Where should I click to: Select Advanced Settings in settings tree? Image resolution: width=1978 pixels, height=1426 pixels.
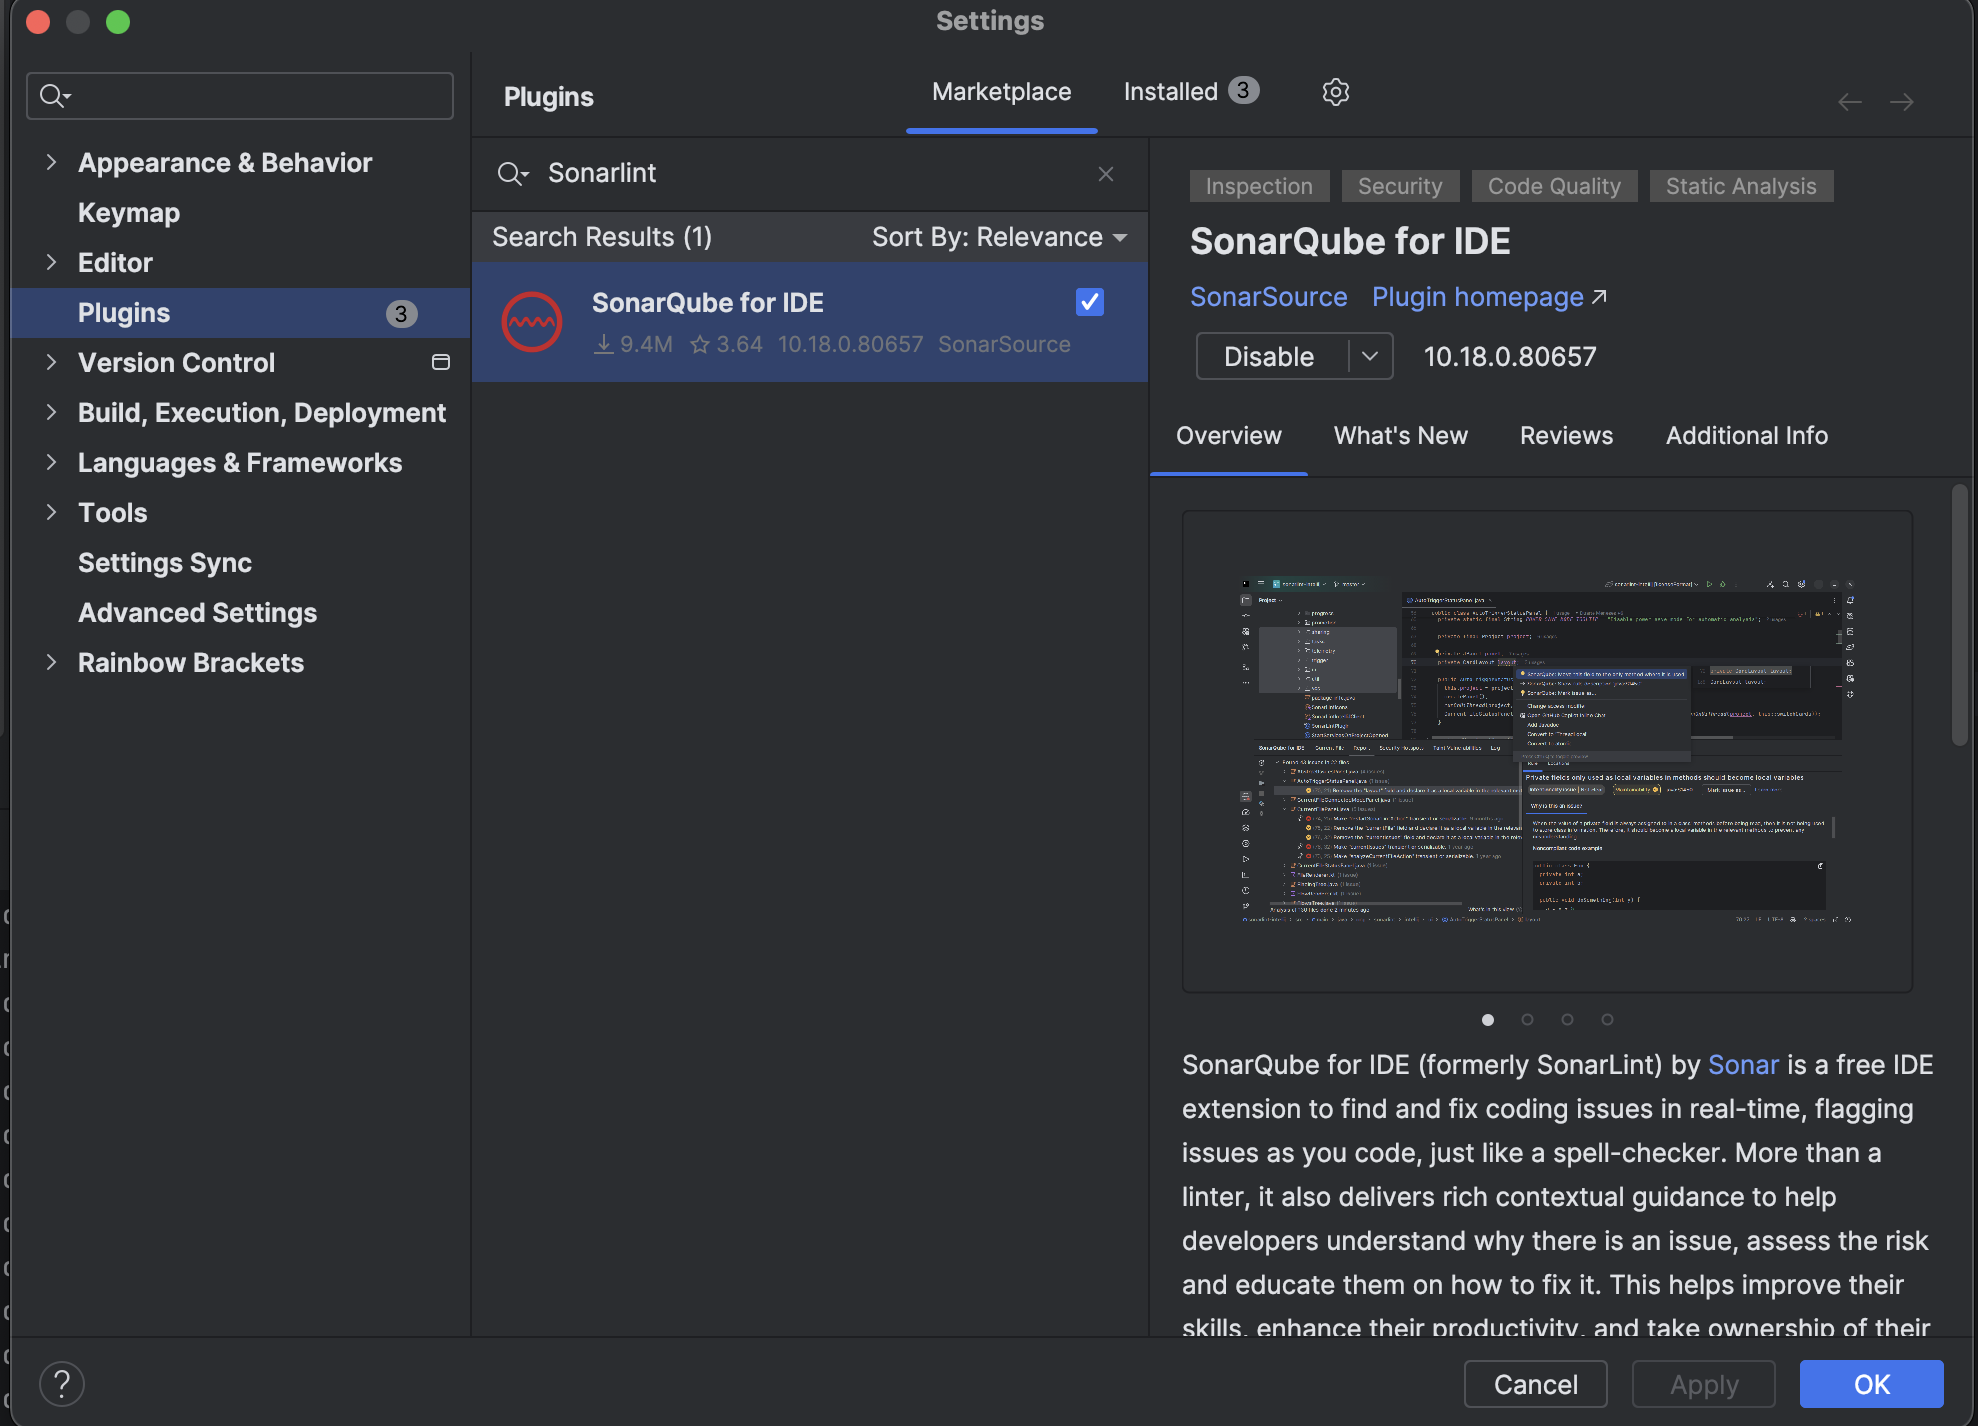pyautogui.click(x=197, y=613)
